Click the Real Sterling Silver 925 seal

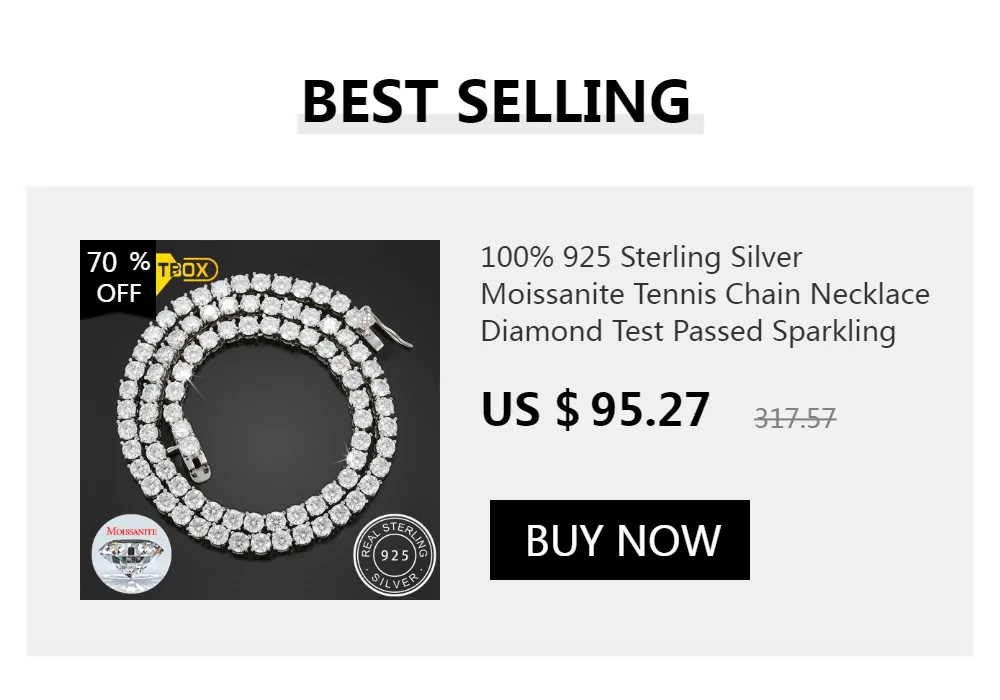[x=395, y=555]
